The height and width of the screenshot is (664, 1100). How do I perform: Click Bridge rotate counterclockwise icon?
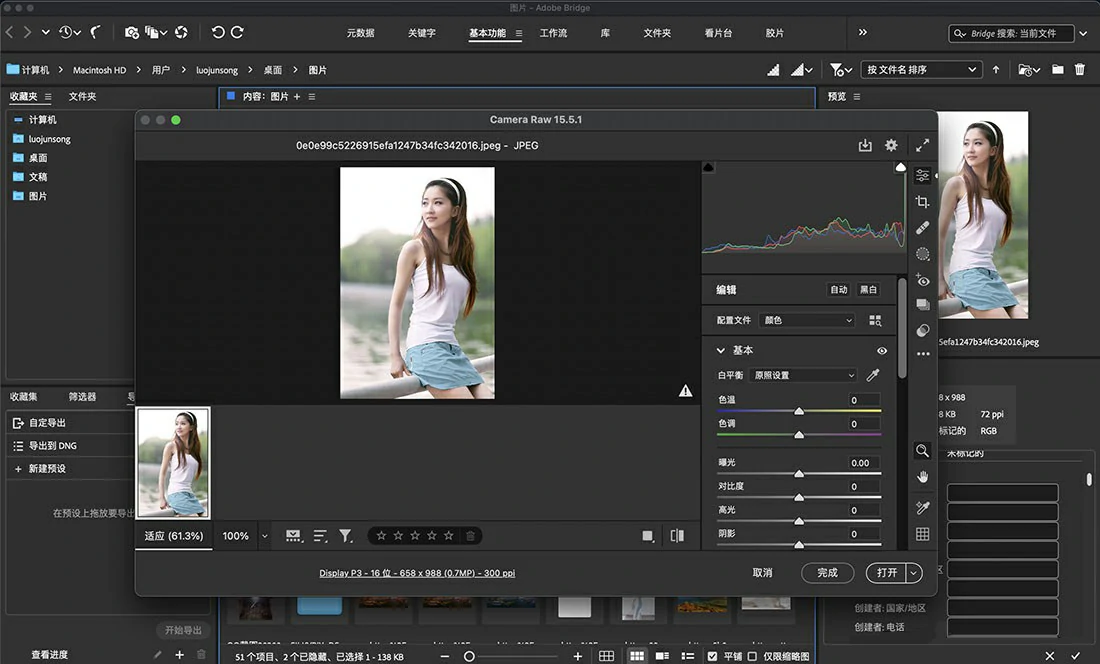(x=217, y=32)
